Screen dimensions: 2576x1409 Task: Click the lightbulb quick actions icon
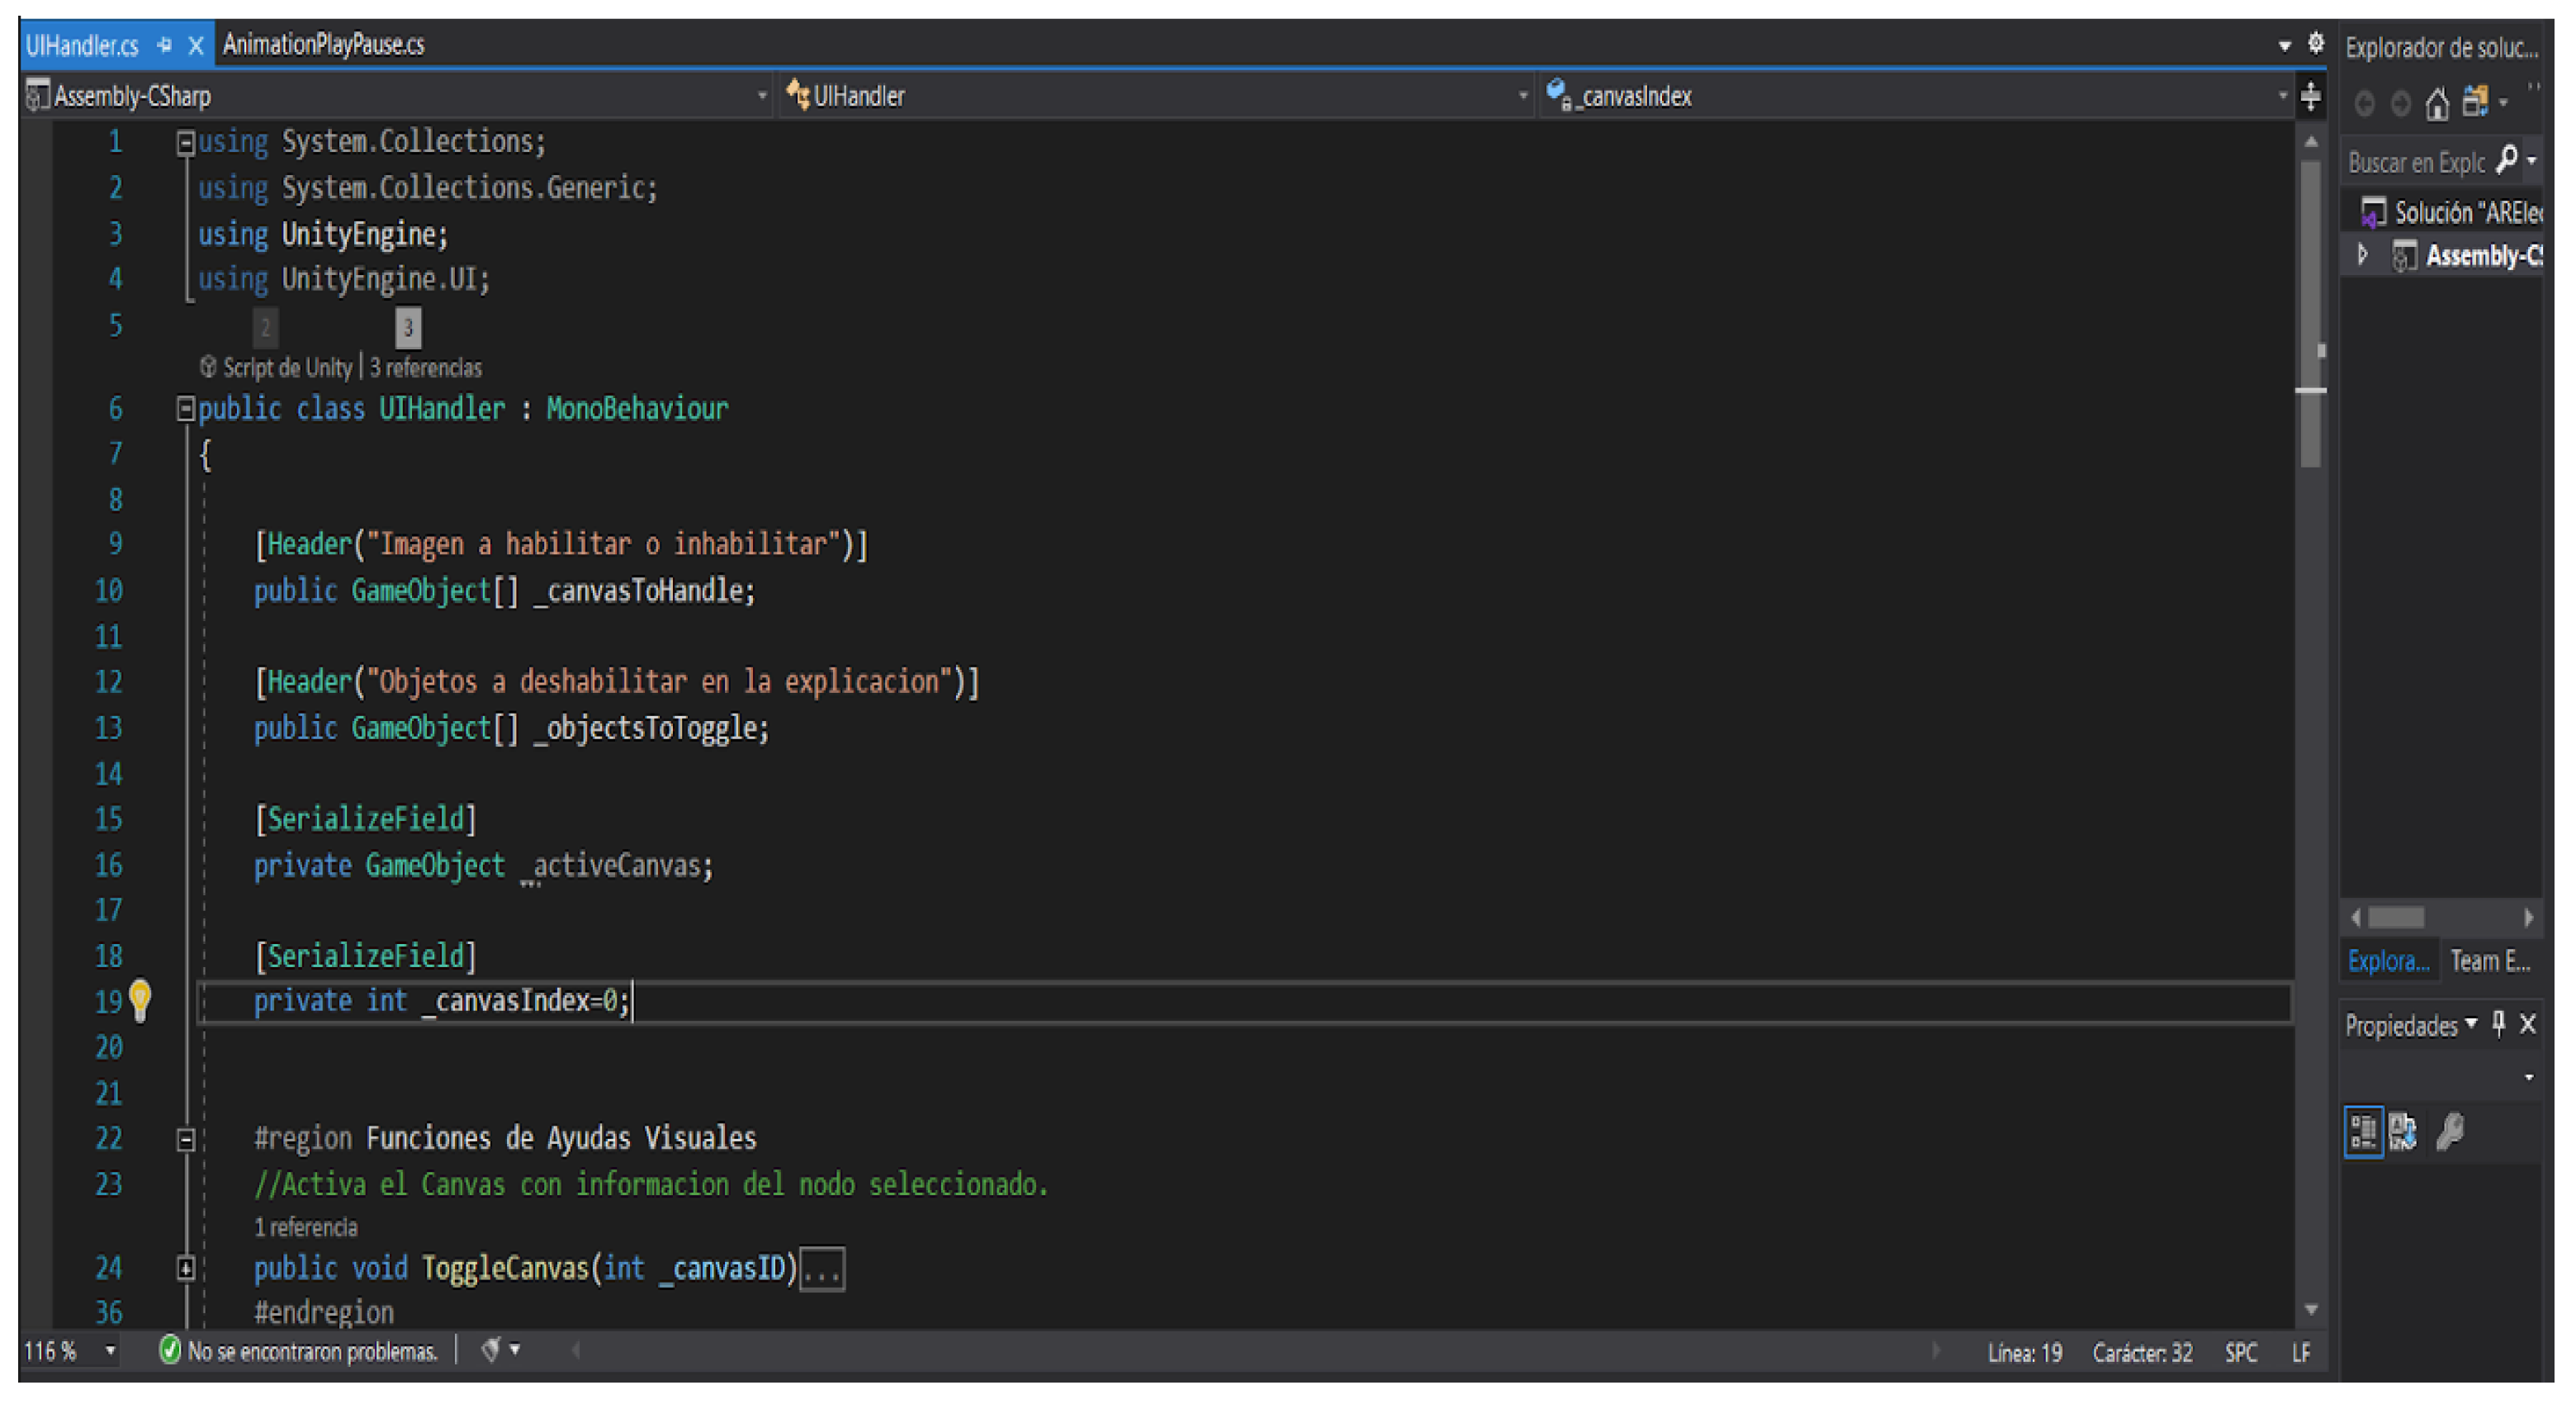pyautogui.click(x=140, y=999)
